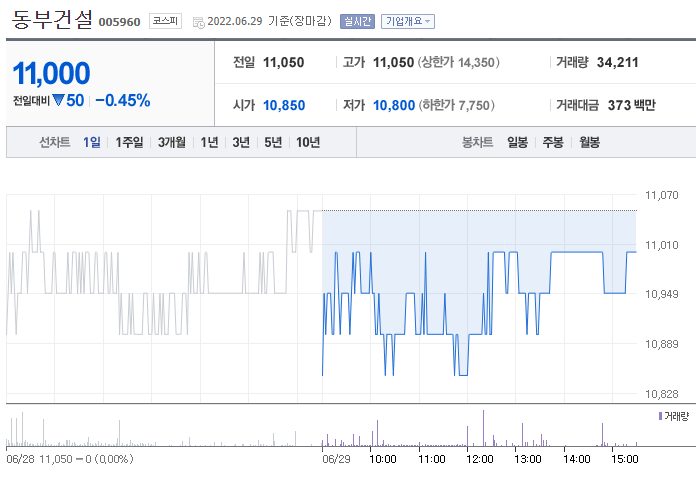Show the 3년 line chart

click(241, 142)
